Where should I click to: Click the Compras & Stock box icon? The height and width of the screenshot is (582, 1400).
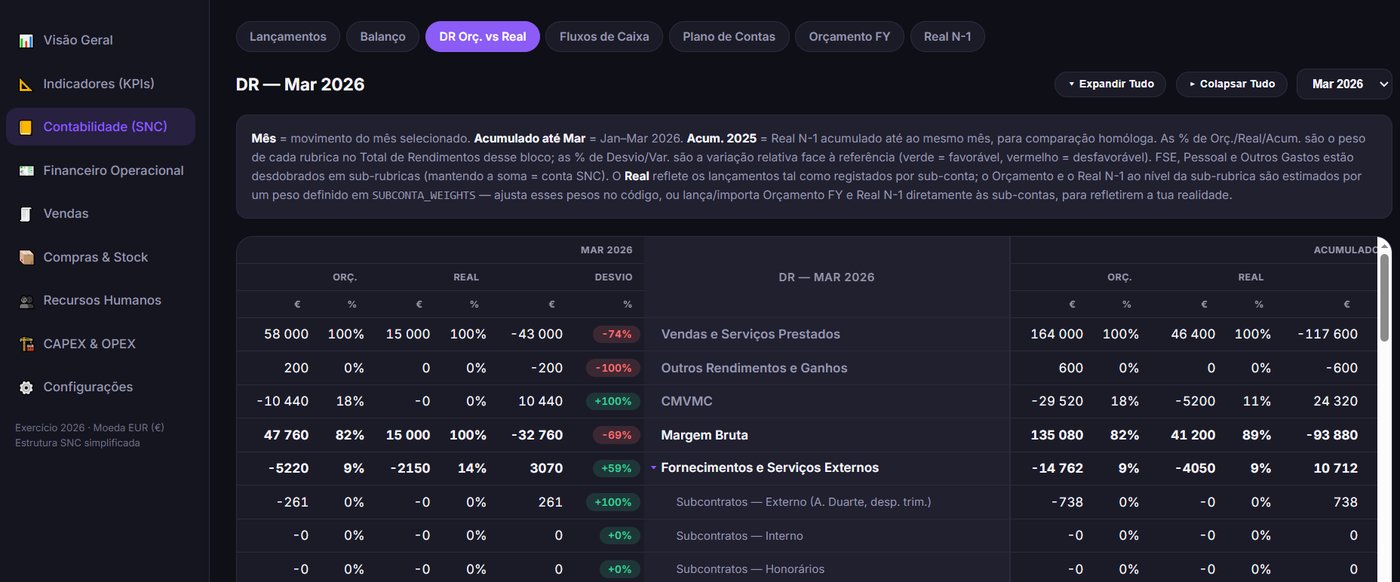click(26, 257)
